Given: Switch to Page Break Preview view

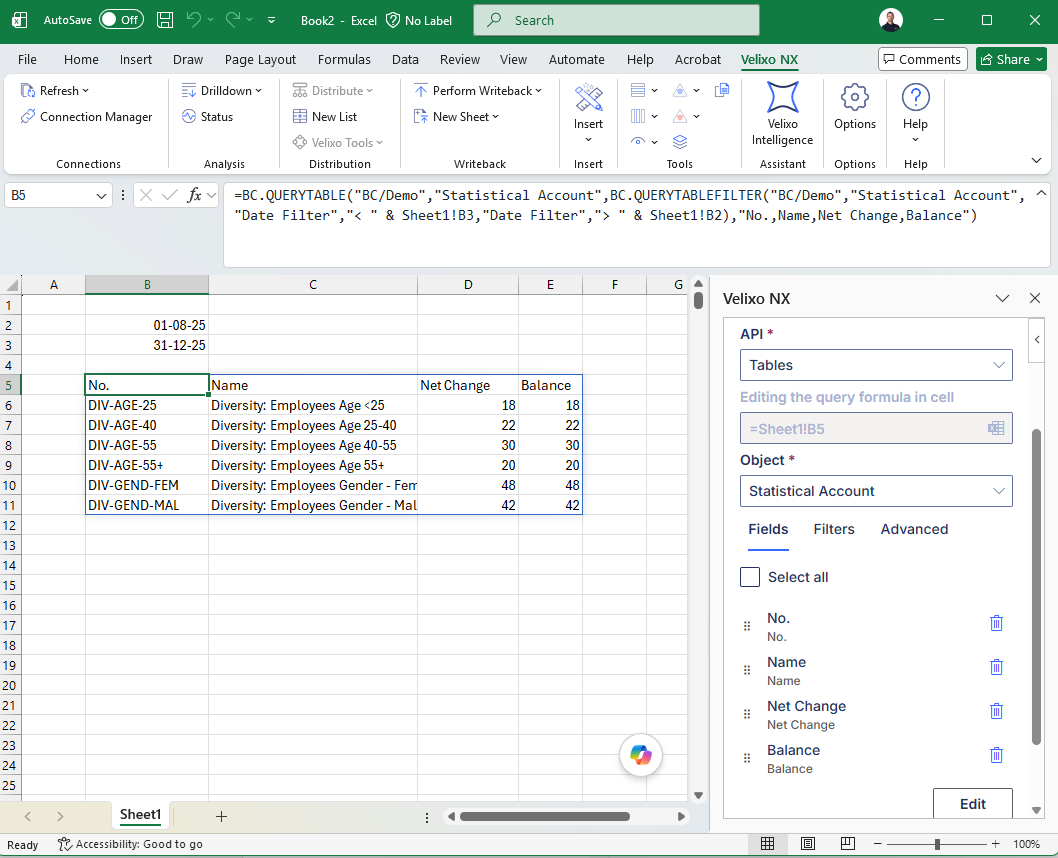Looking at the screenshot, I should pyautogui.click(x=848, y=844).
